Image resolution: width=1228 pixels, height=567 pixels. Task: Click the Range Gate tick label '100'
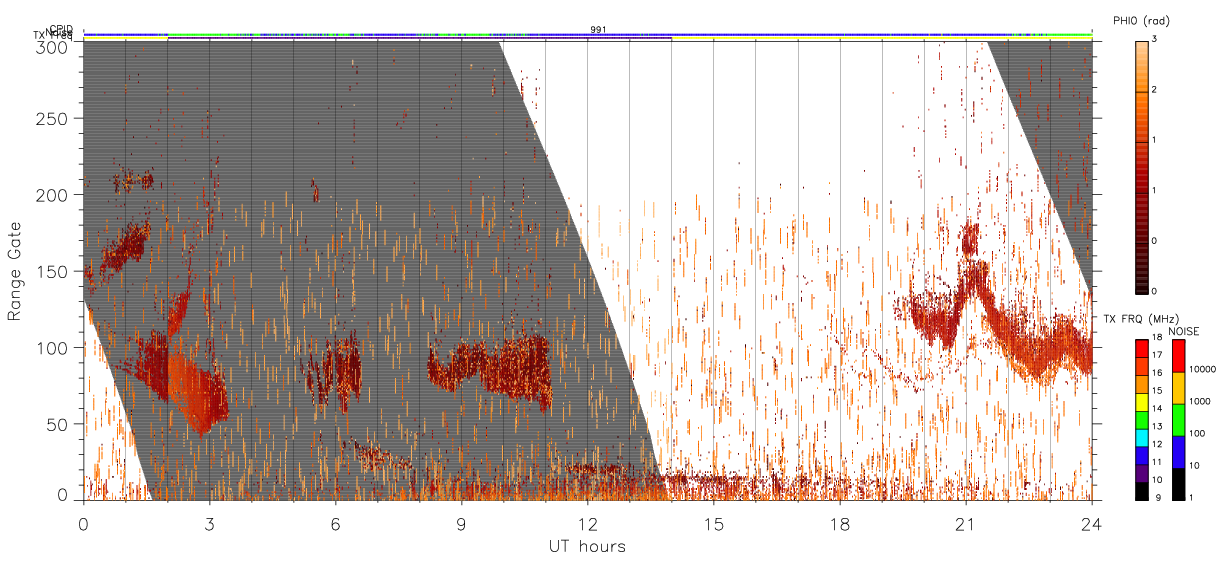tap(52, 348)
